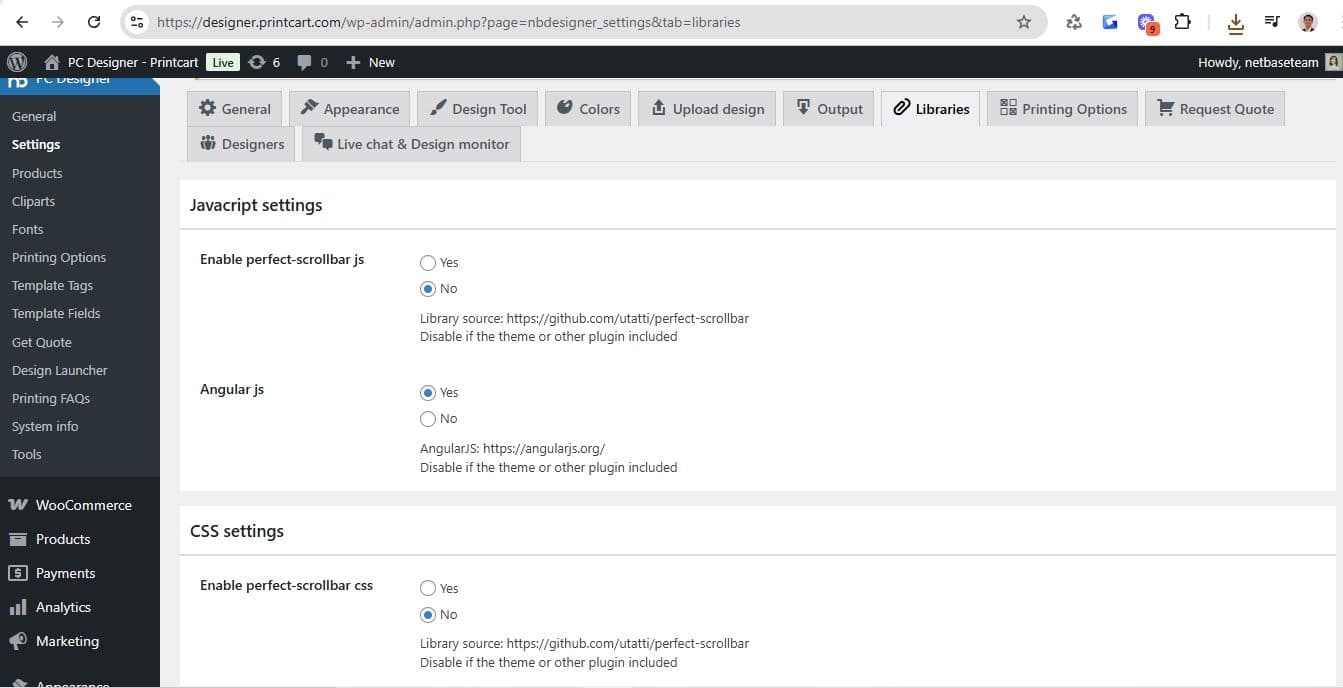1343x688 pixels.
Task: Open Fonts in the sidebar
Action: (x=28, y=229)
